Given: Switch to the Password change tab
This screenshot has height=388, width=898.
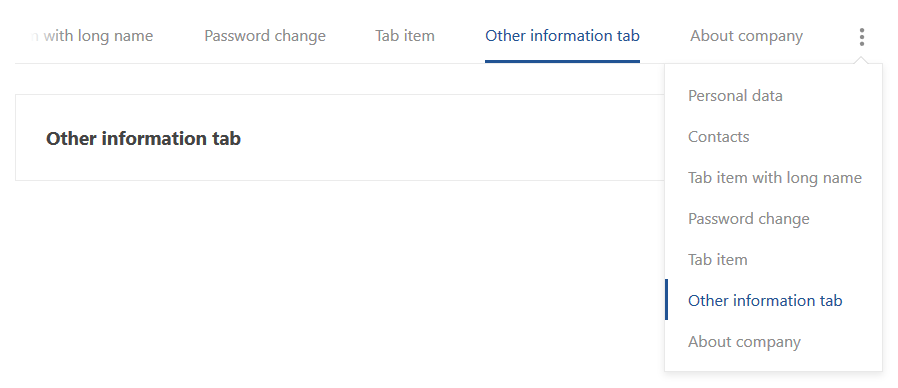Looking at the screenshot, I should click(x=265, y=36).
